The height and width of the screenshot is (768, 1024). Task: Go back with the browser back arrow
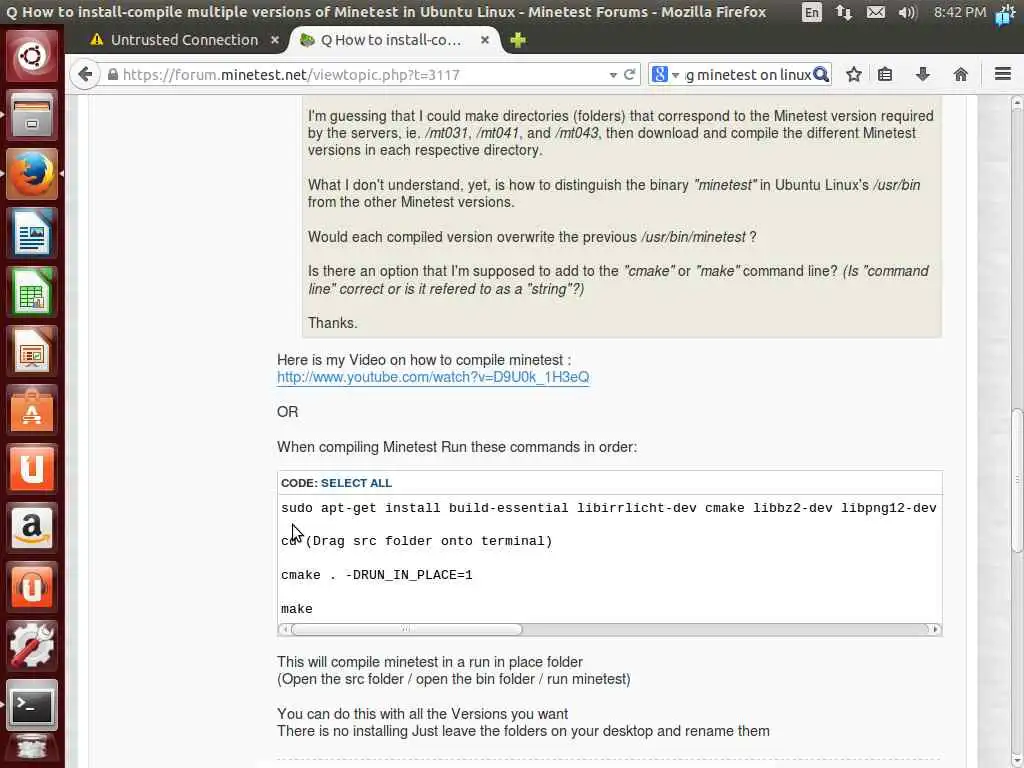click(85, 74)
